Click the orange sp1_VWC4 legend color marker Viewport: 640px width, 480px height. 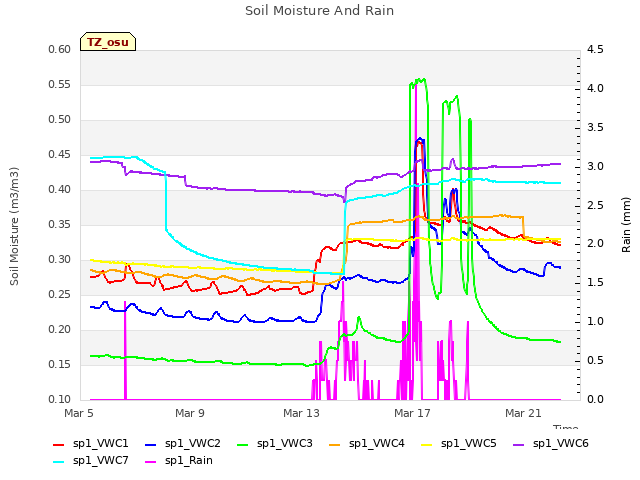[x=335, y=444]
